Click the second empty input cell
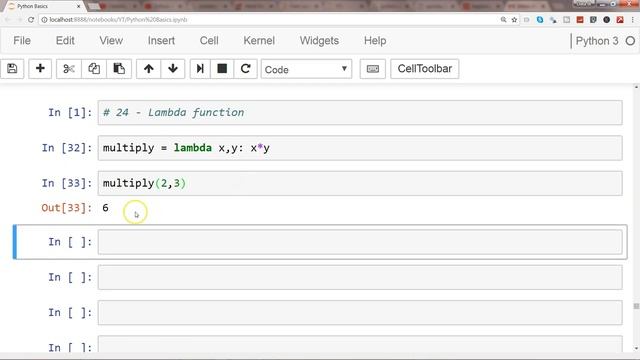This screenshot has width=640, height=360. click(x=360, y=277)
